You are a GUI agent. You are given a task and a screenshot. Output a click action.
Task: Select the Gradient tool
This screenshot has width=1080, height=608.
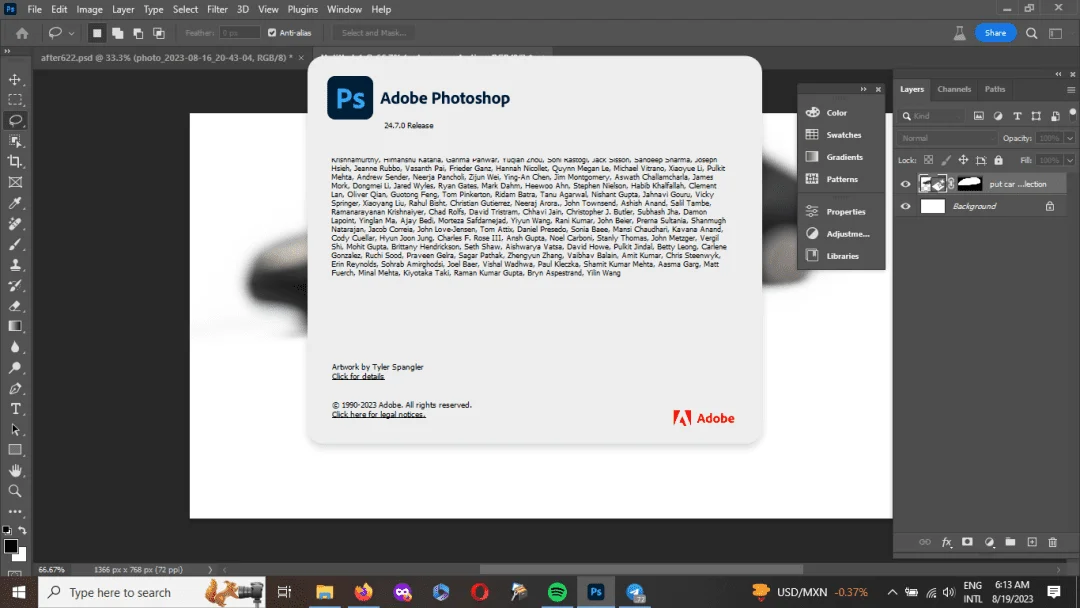coord(15,326)
